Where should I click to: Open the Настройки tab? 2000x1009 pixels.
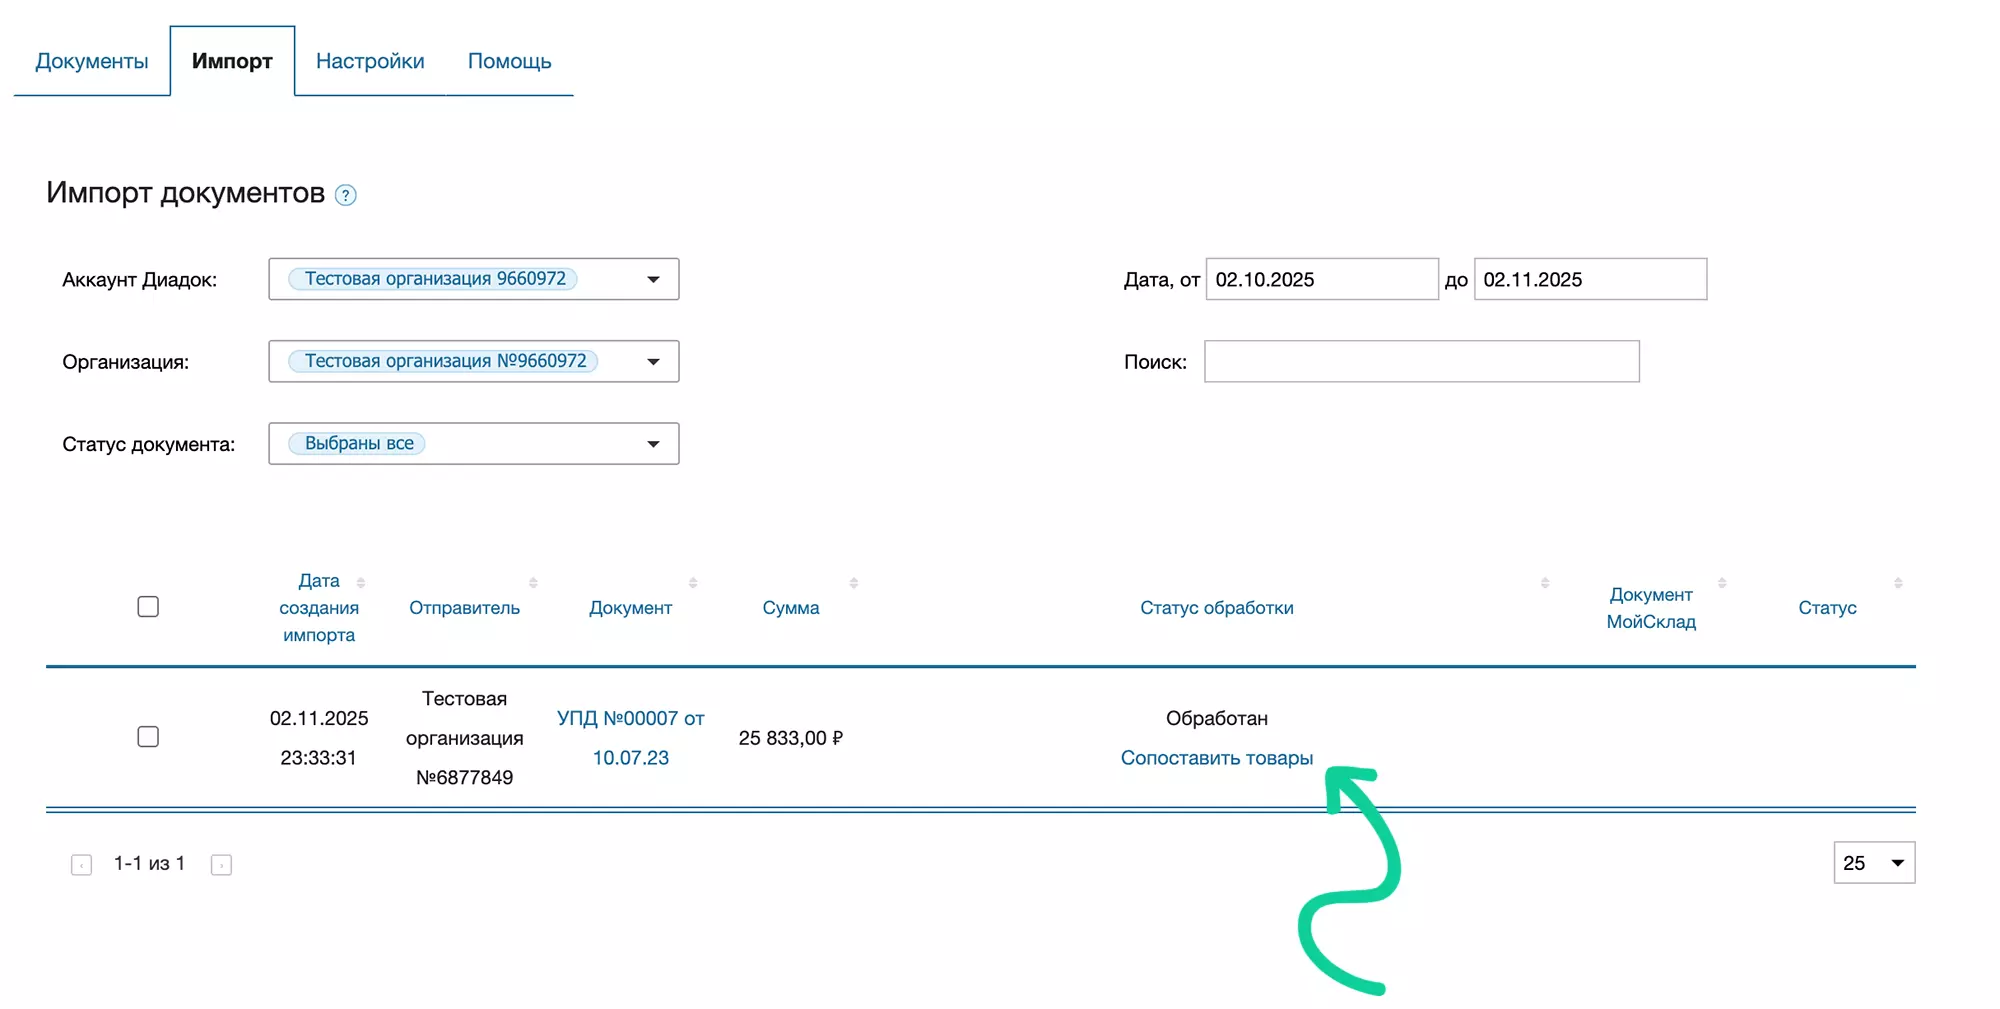[x=370, y=61]
